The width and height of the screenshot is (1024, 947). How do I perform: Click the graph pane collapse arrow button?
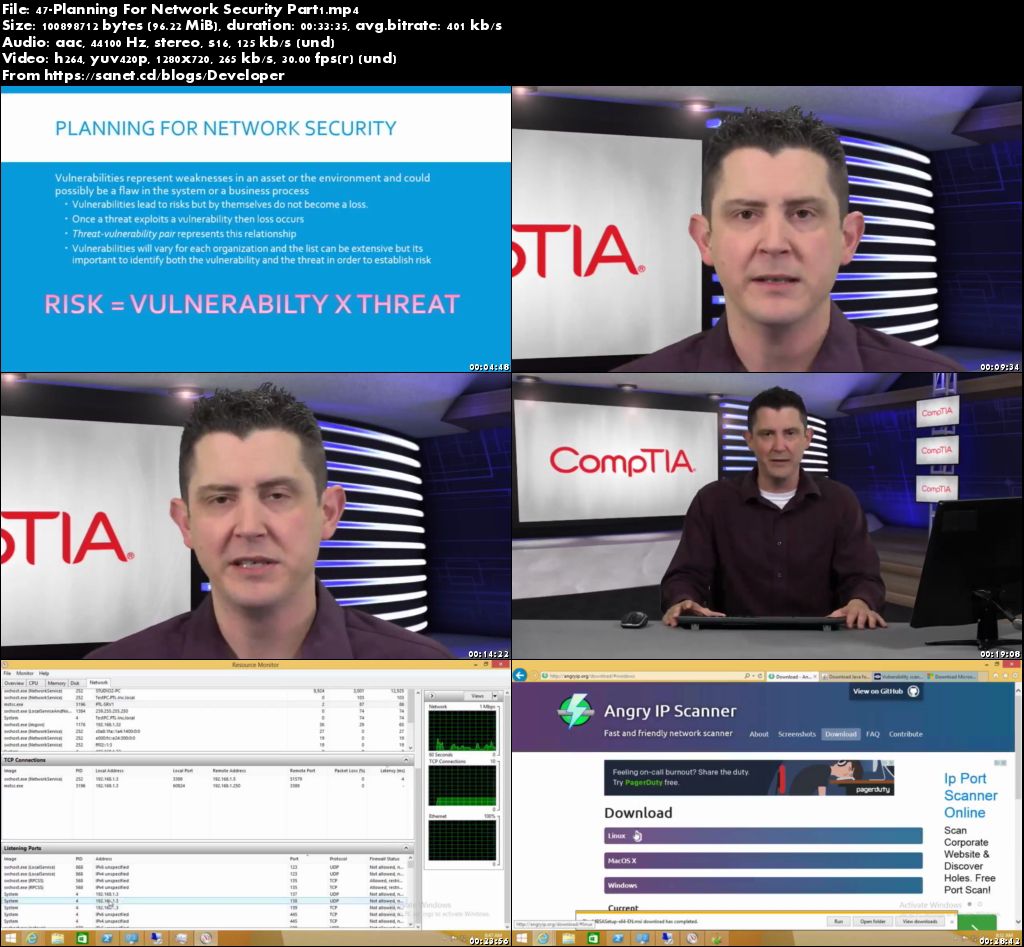coord(432,696)
